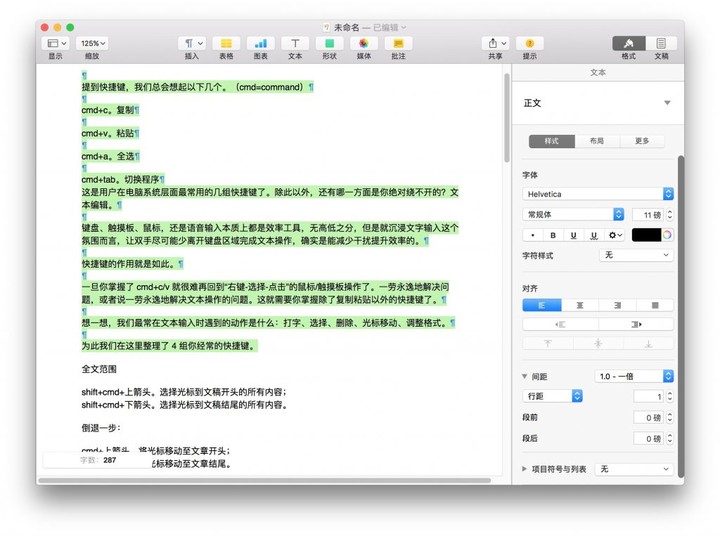Open the black text color swatch

click(x=647, y=235)
